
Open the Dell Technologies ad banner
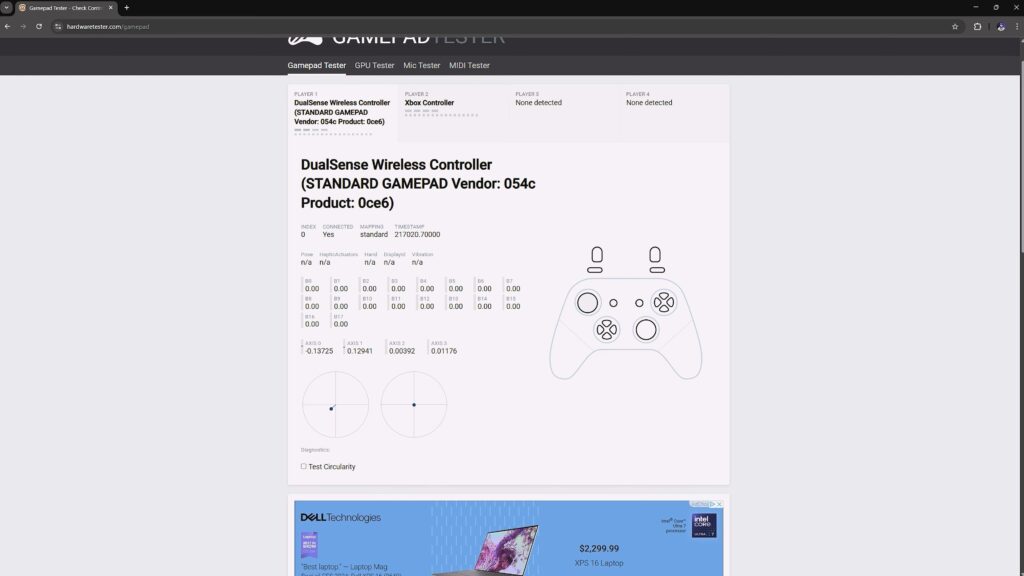pos(509,538)
